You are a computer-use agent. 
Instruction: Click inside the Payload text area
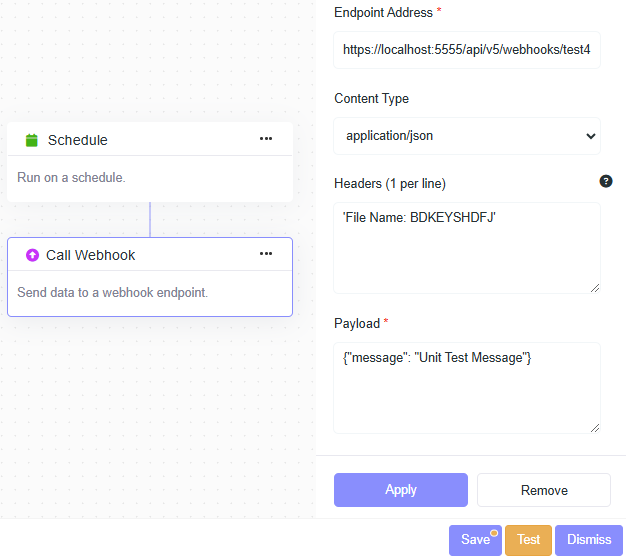(467, 388)
